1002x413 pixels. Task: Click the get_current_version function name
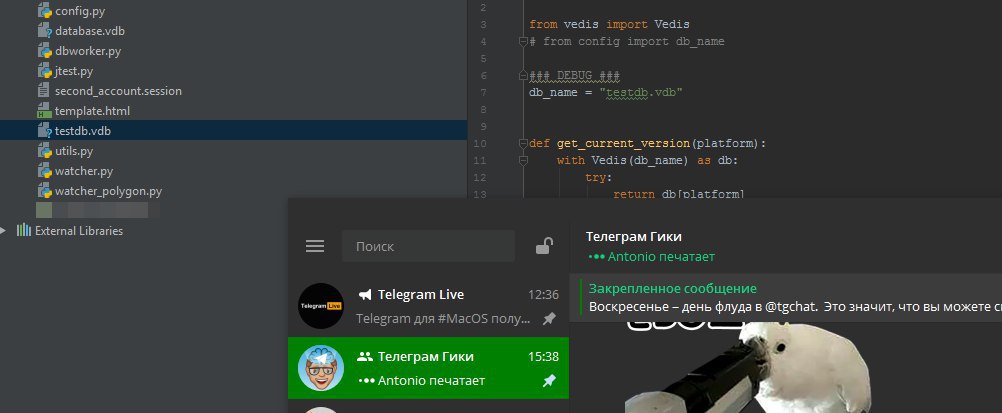(623, 143)
